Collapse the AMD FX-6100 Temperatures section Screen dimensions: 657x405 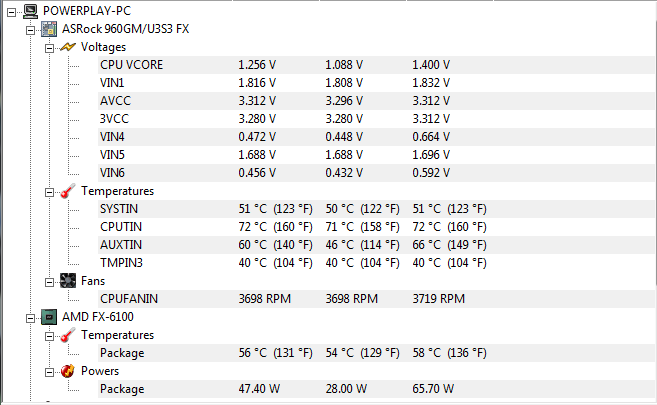point(49,336)
